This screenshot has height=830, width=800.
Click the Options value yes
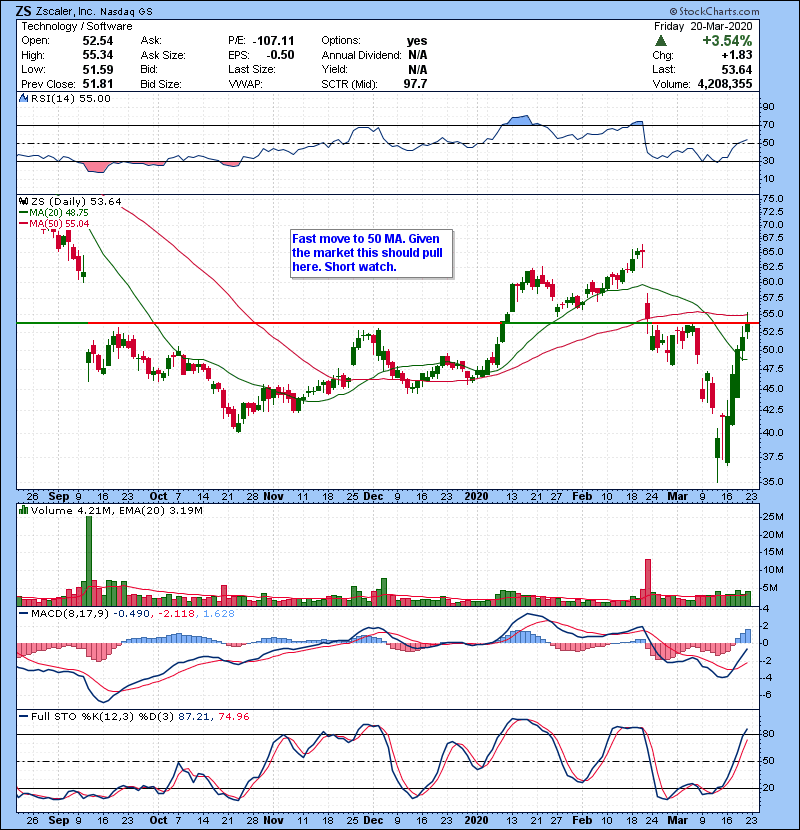(x=417, y=41)
